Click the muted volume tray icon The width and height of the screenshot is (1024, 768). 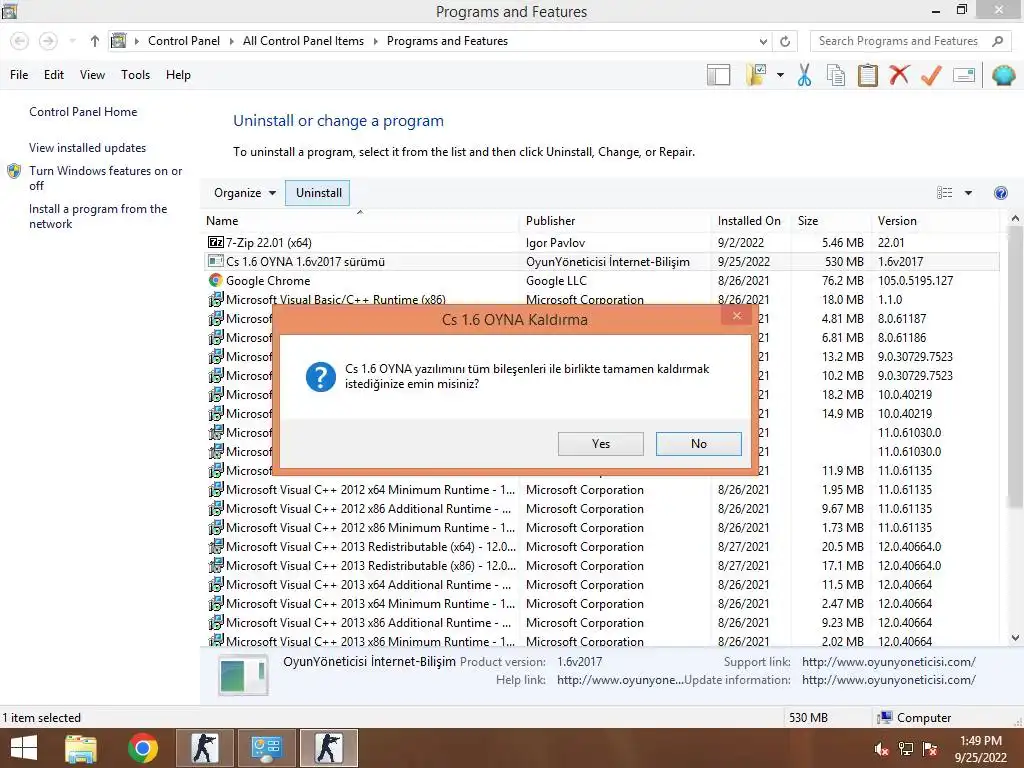point(881,750)
